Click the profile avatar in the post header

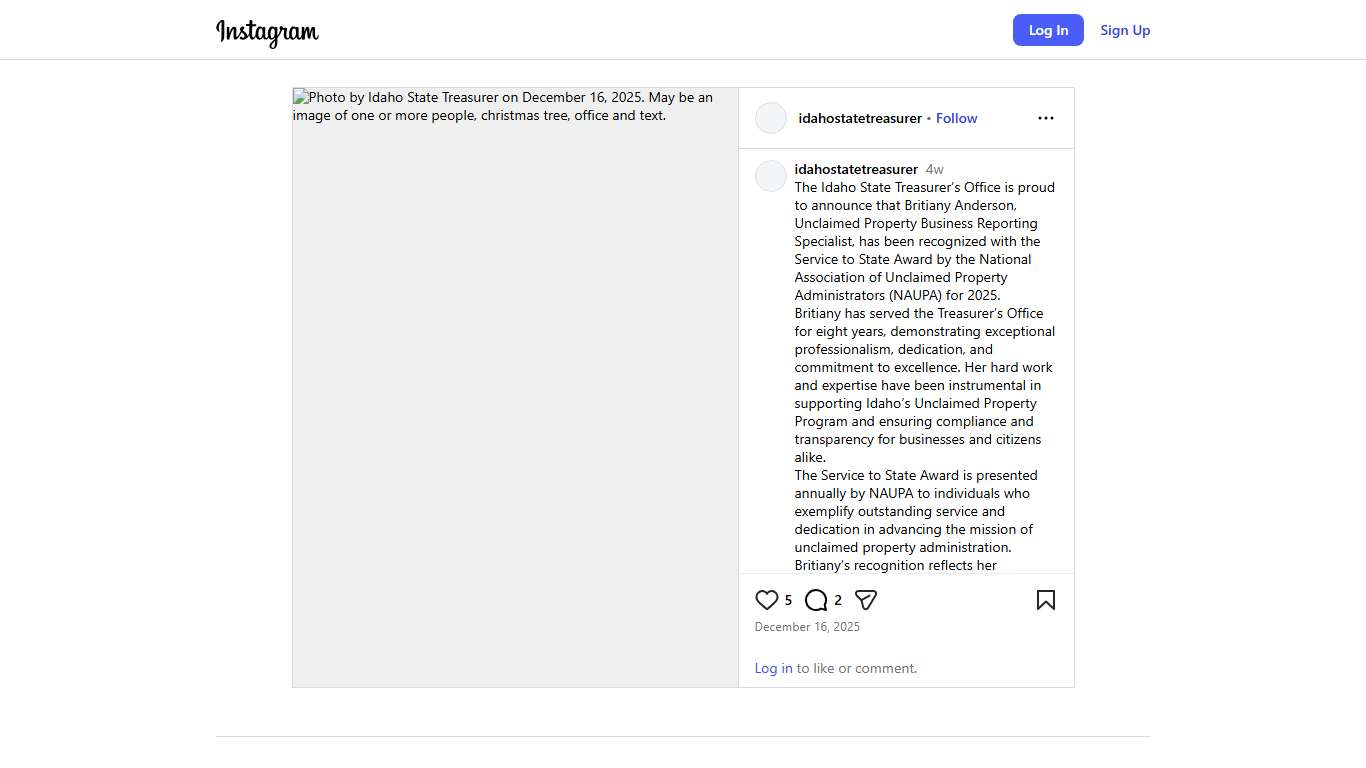coord(771,118)
